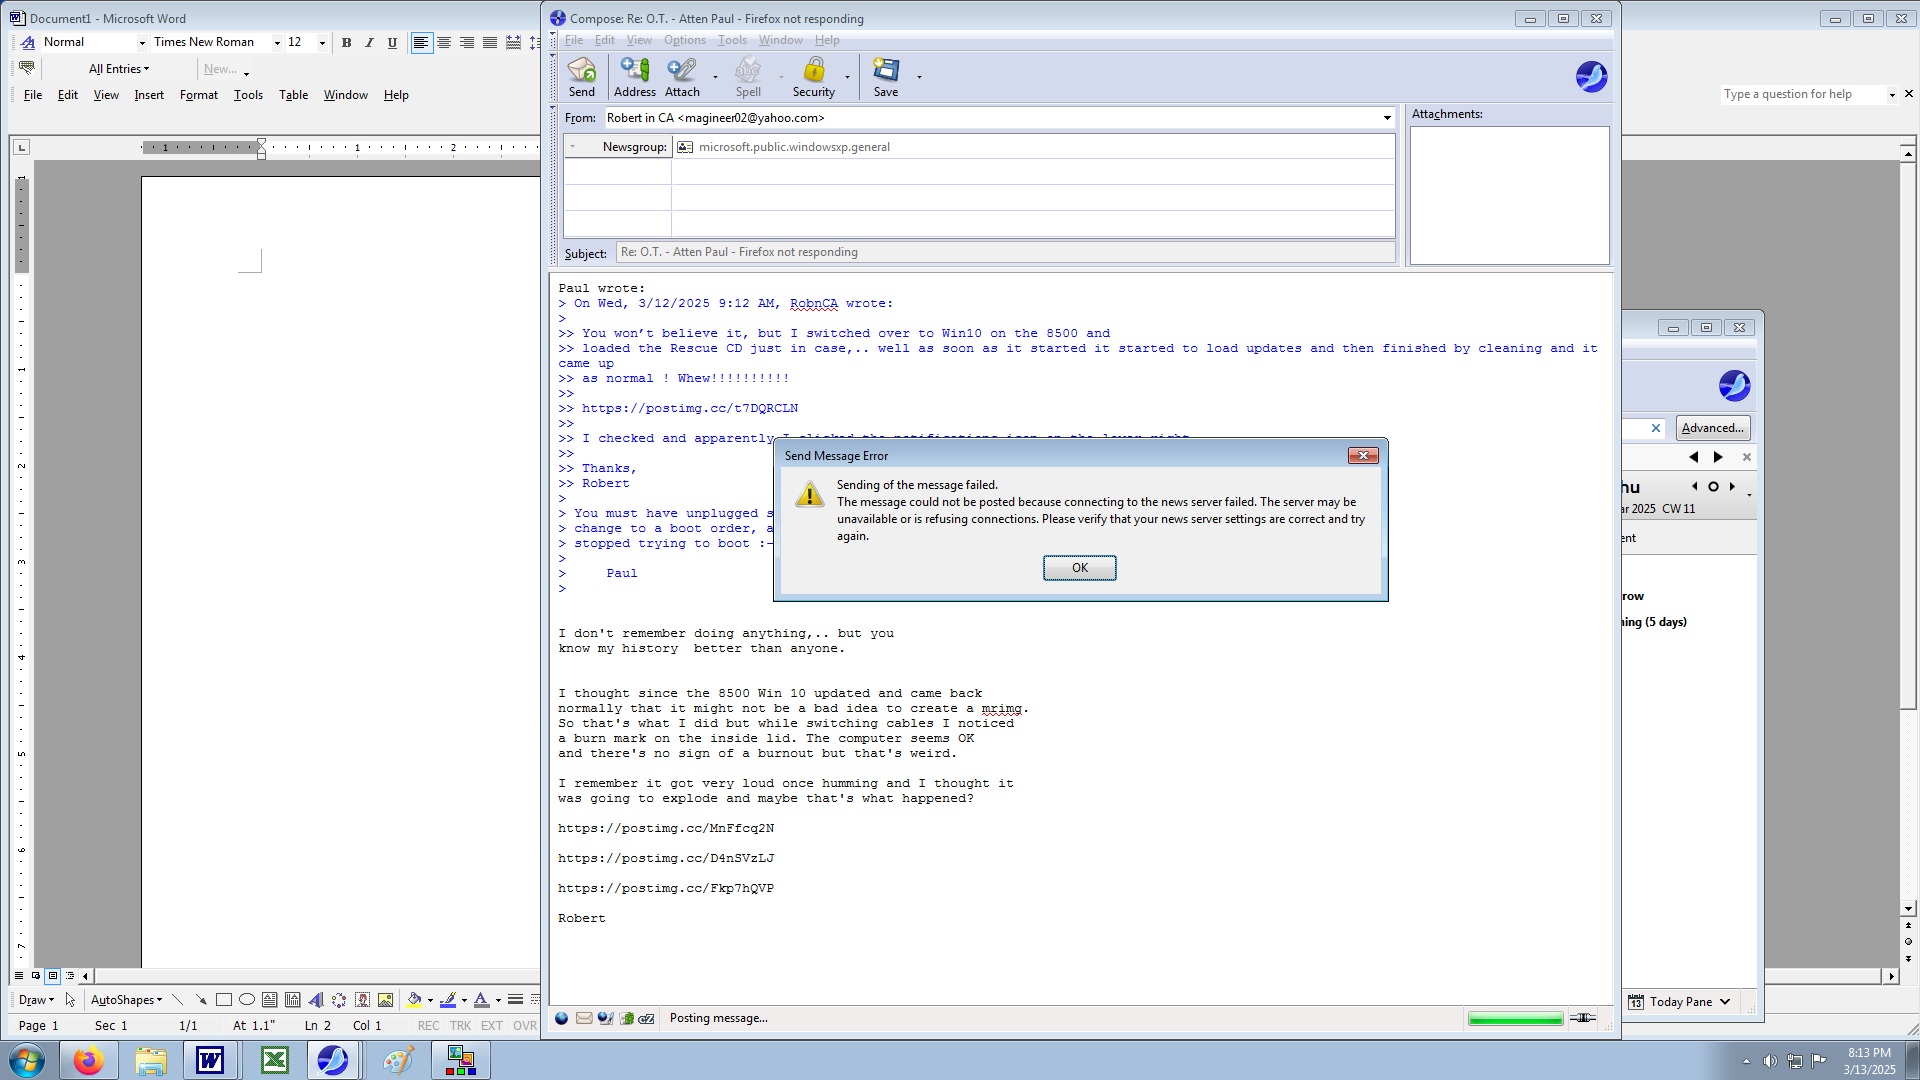
Task: Click the Fill Color bucket swatch
Action: point(414,1000)
